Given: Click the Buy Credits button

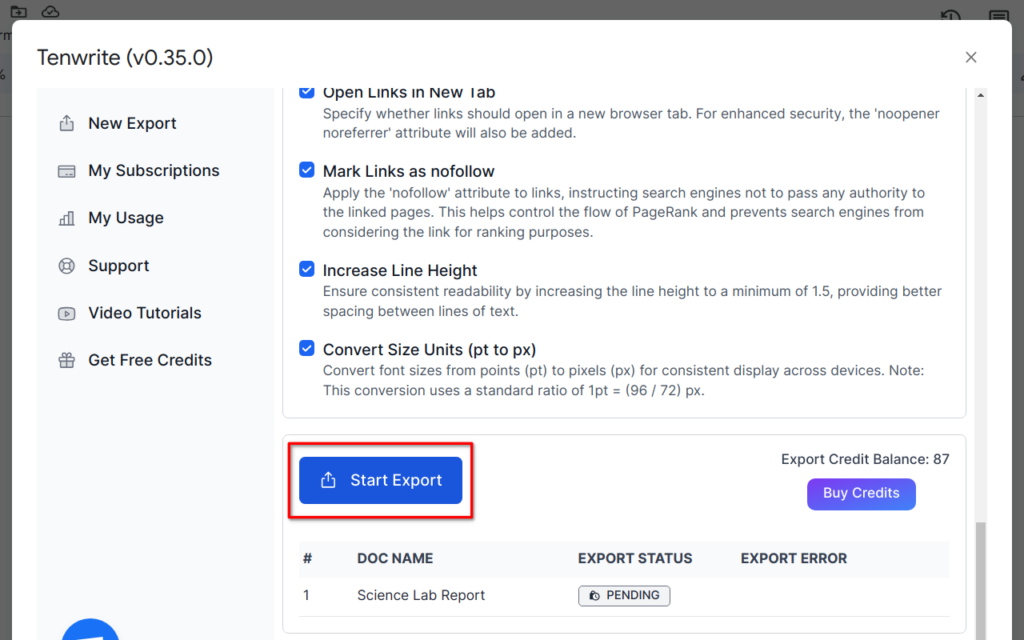Looking at the screenshot, I should click(x=860, y=493).
